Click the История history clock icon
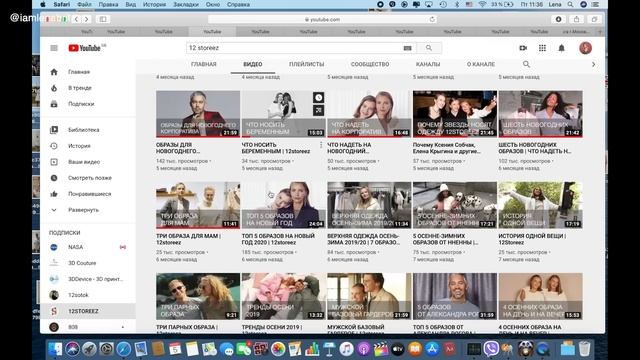The height and width of the screenshot is (360, 640). [54, 146]
